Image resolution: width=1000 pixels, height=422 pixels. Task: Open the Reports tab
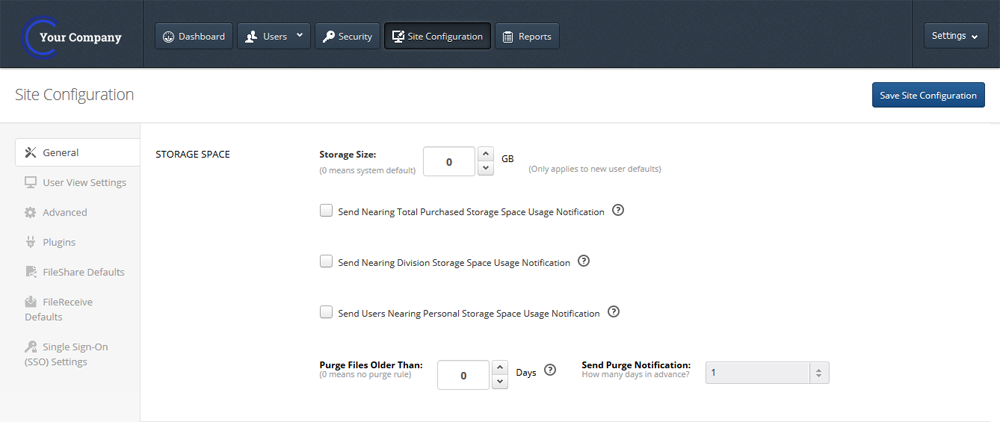click(527, 36)
